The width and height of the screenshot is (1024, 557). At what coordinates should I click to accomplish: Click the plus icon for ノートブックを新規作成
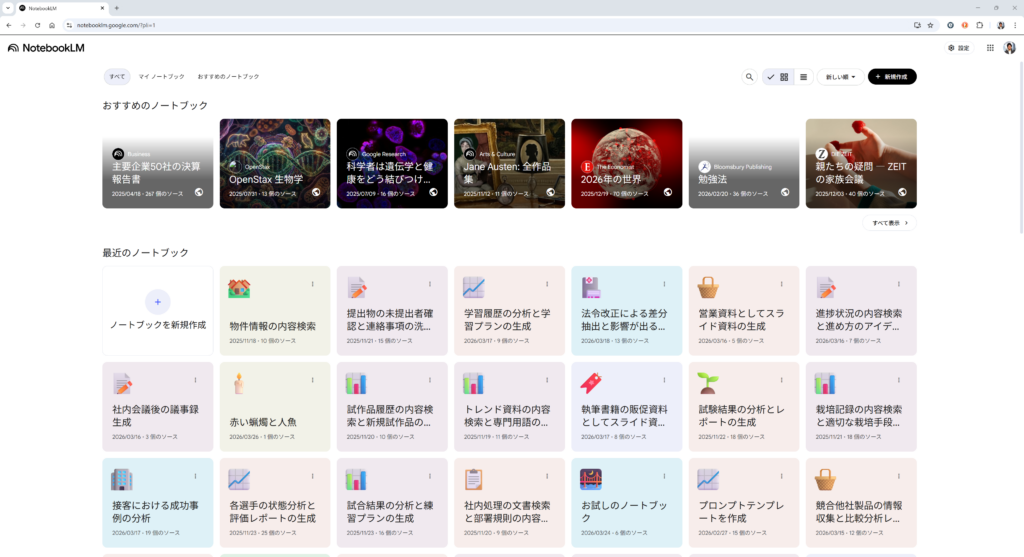(157, 301)
